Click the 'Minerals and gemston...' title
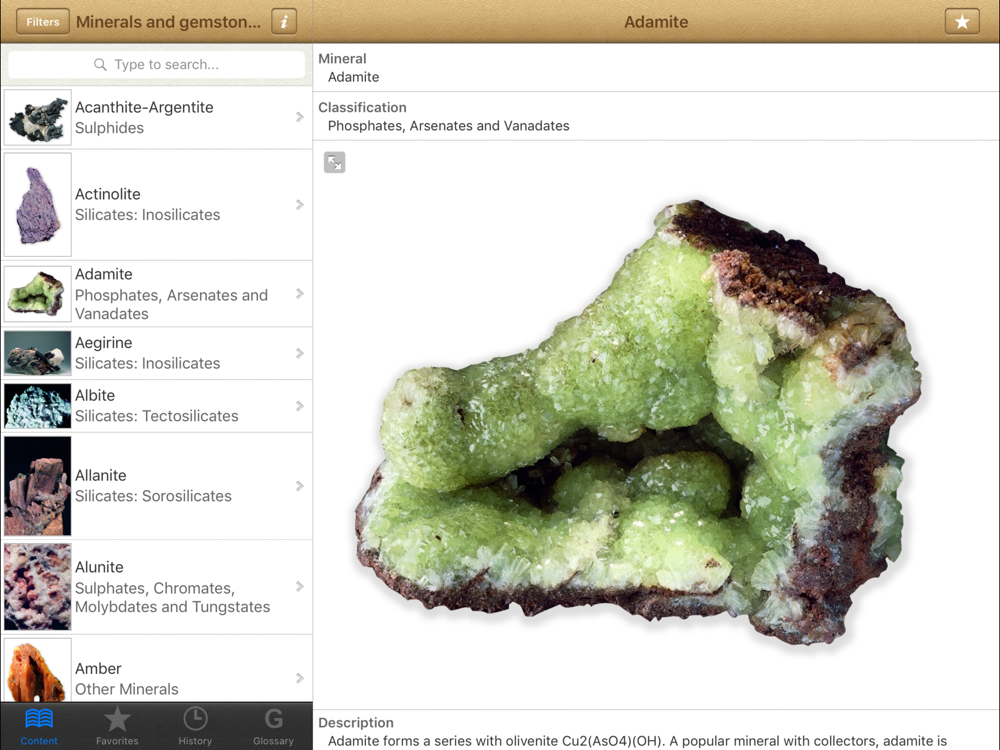Image resolution: width=1000 pixels, height=750 pixels. 168,22
